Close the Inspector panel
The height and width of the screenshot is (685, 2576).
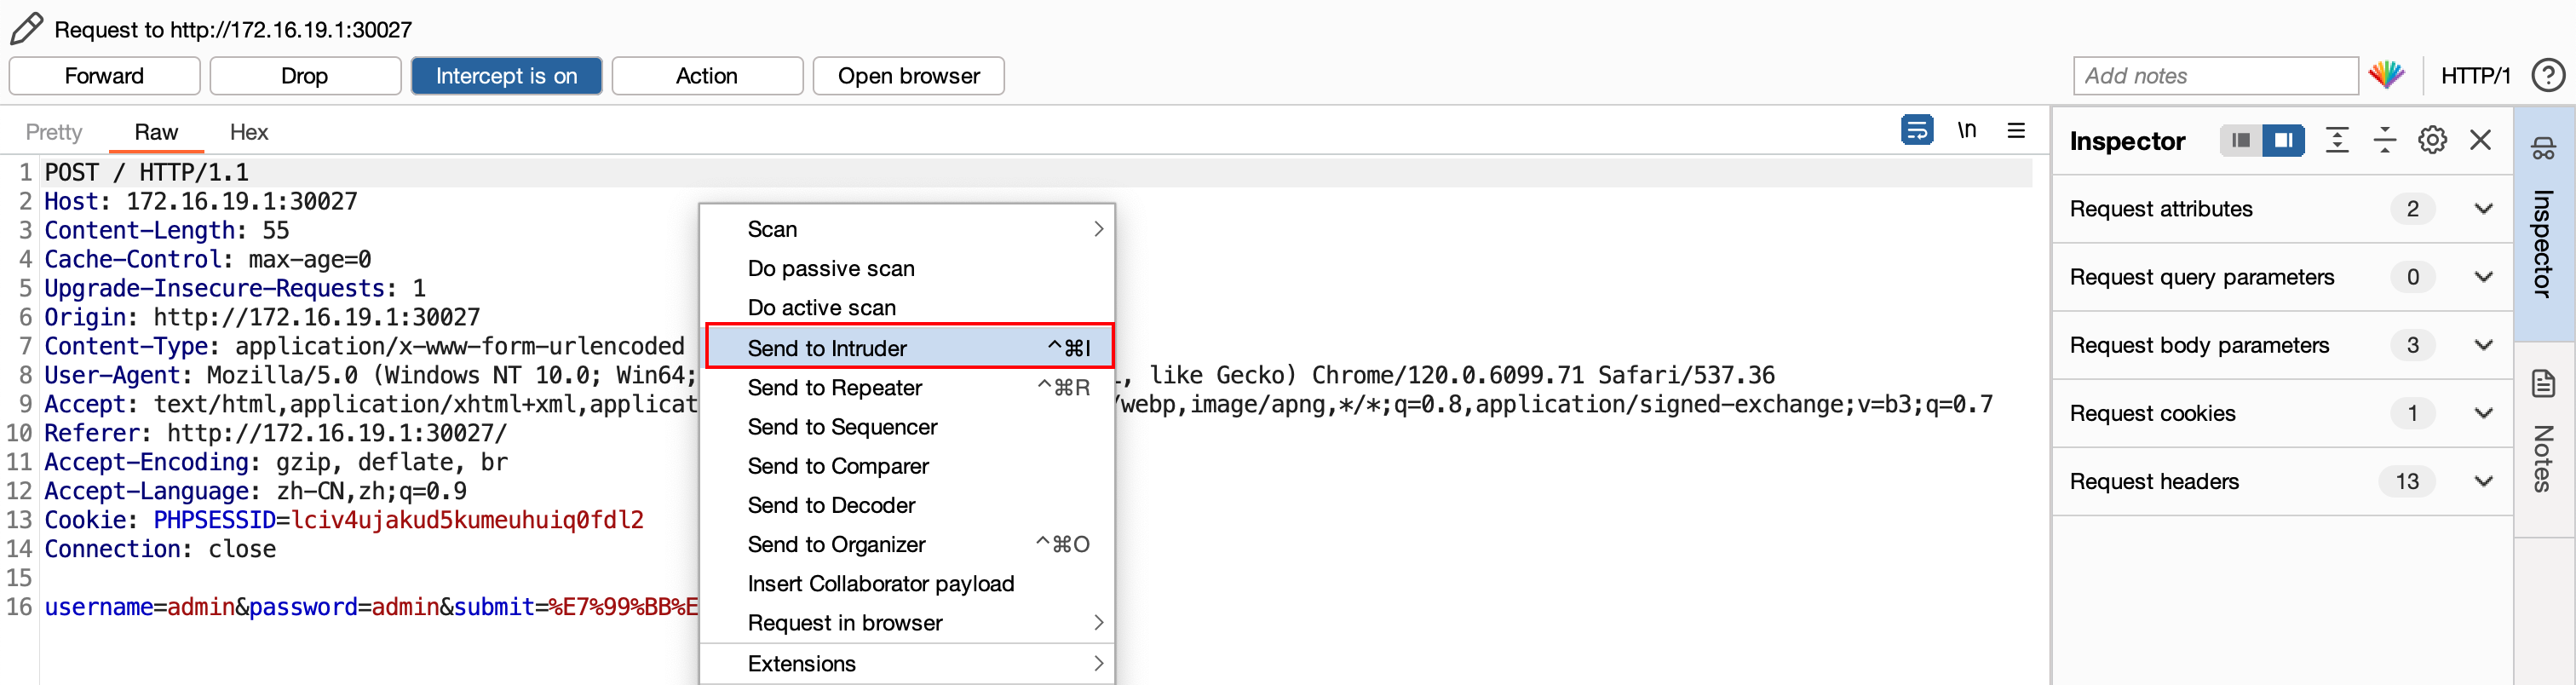point(2480,140)
